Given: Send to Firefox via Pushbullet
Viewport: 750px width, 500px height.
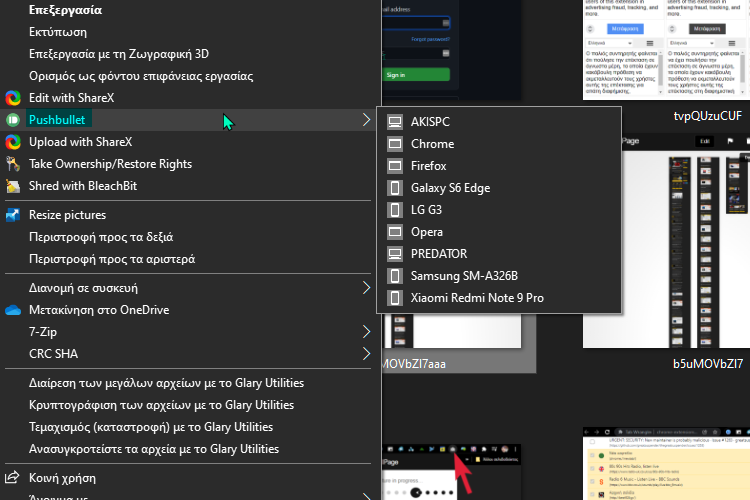Looking at the screenshot, I should point(499,166).
